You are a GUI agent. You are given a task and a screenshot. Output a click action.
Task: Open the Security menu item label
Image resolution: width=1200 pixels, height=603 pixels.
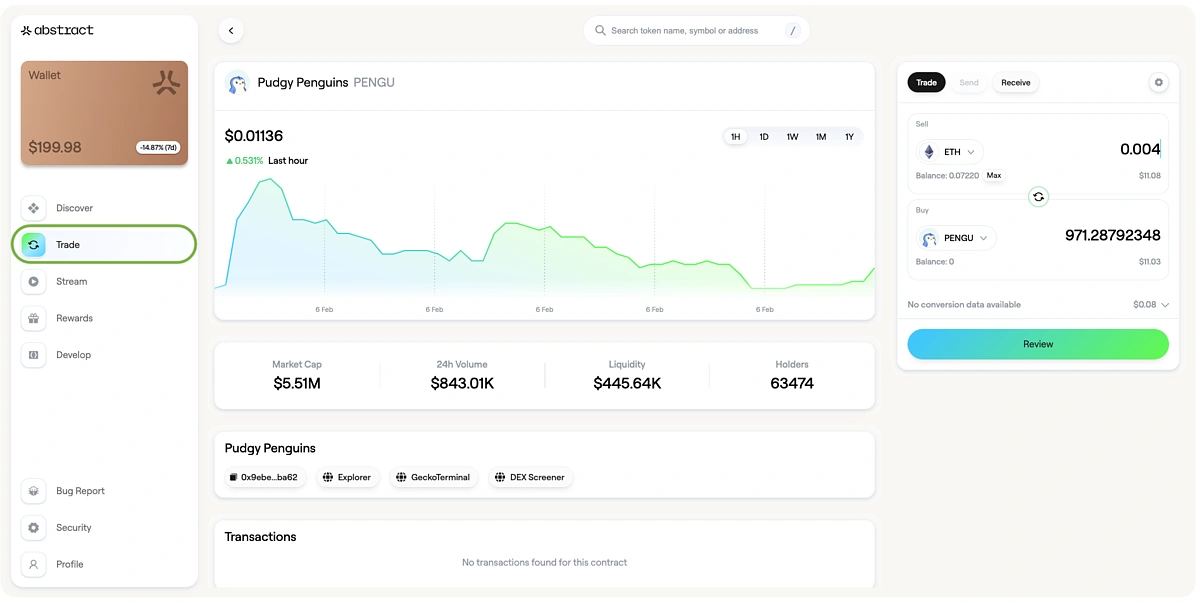(73, 528)
